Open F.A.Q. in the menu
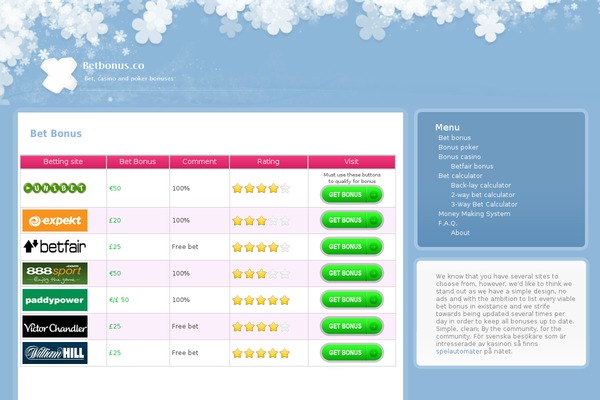600x400 pixels. click(447, 223)
